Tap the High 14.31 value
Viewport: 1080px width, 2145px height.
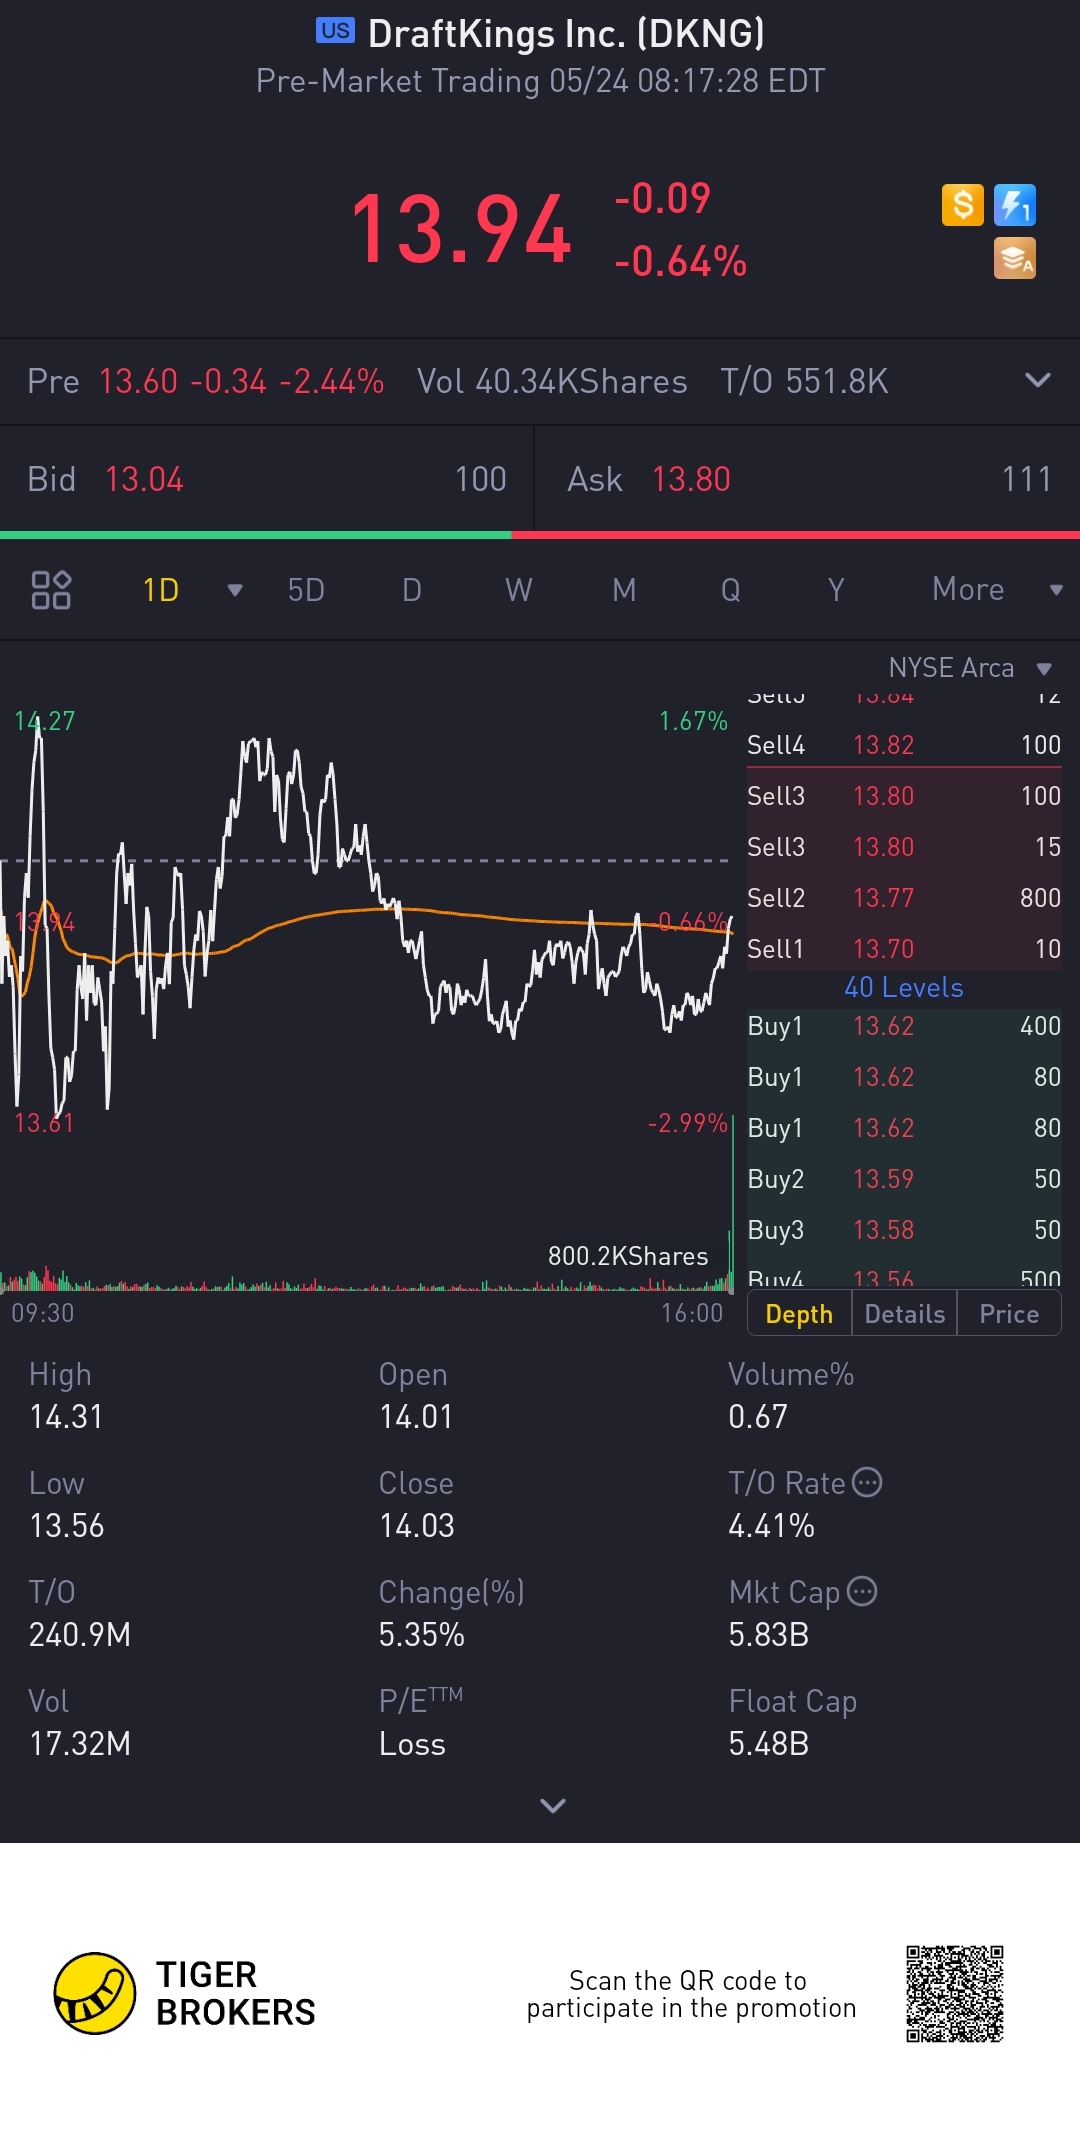tap(66, 1417)
